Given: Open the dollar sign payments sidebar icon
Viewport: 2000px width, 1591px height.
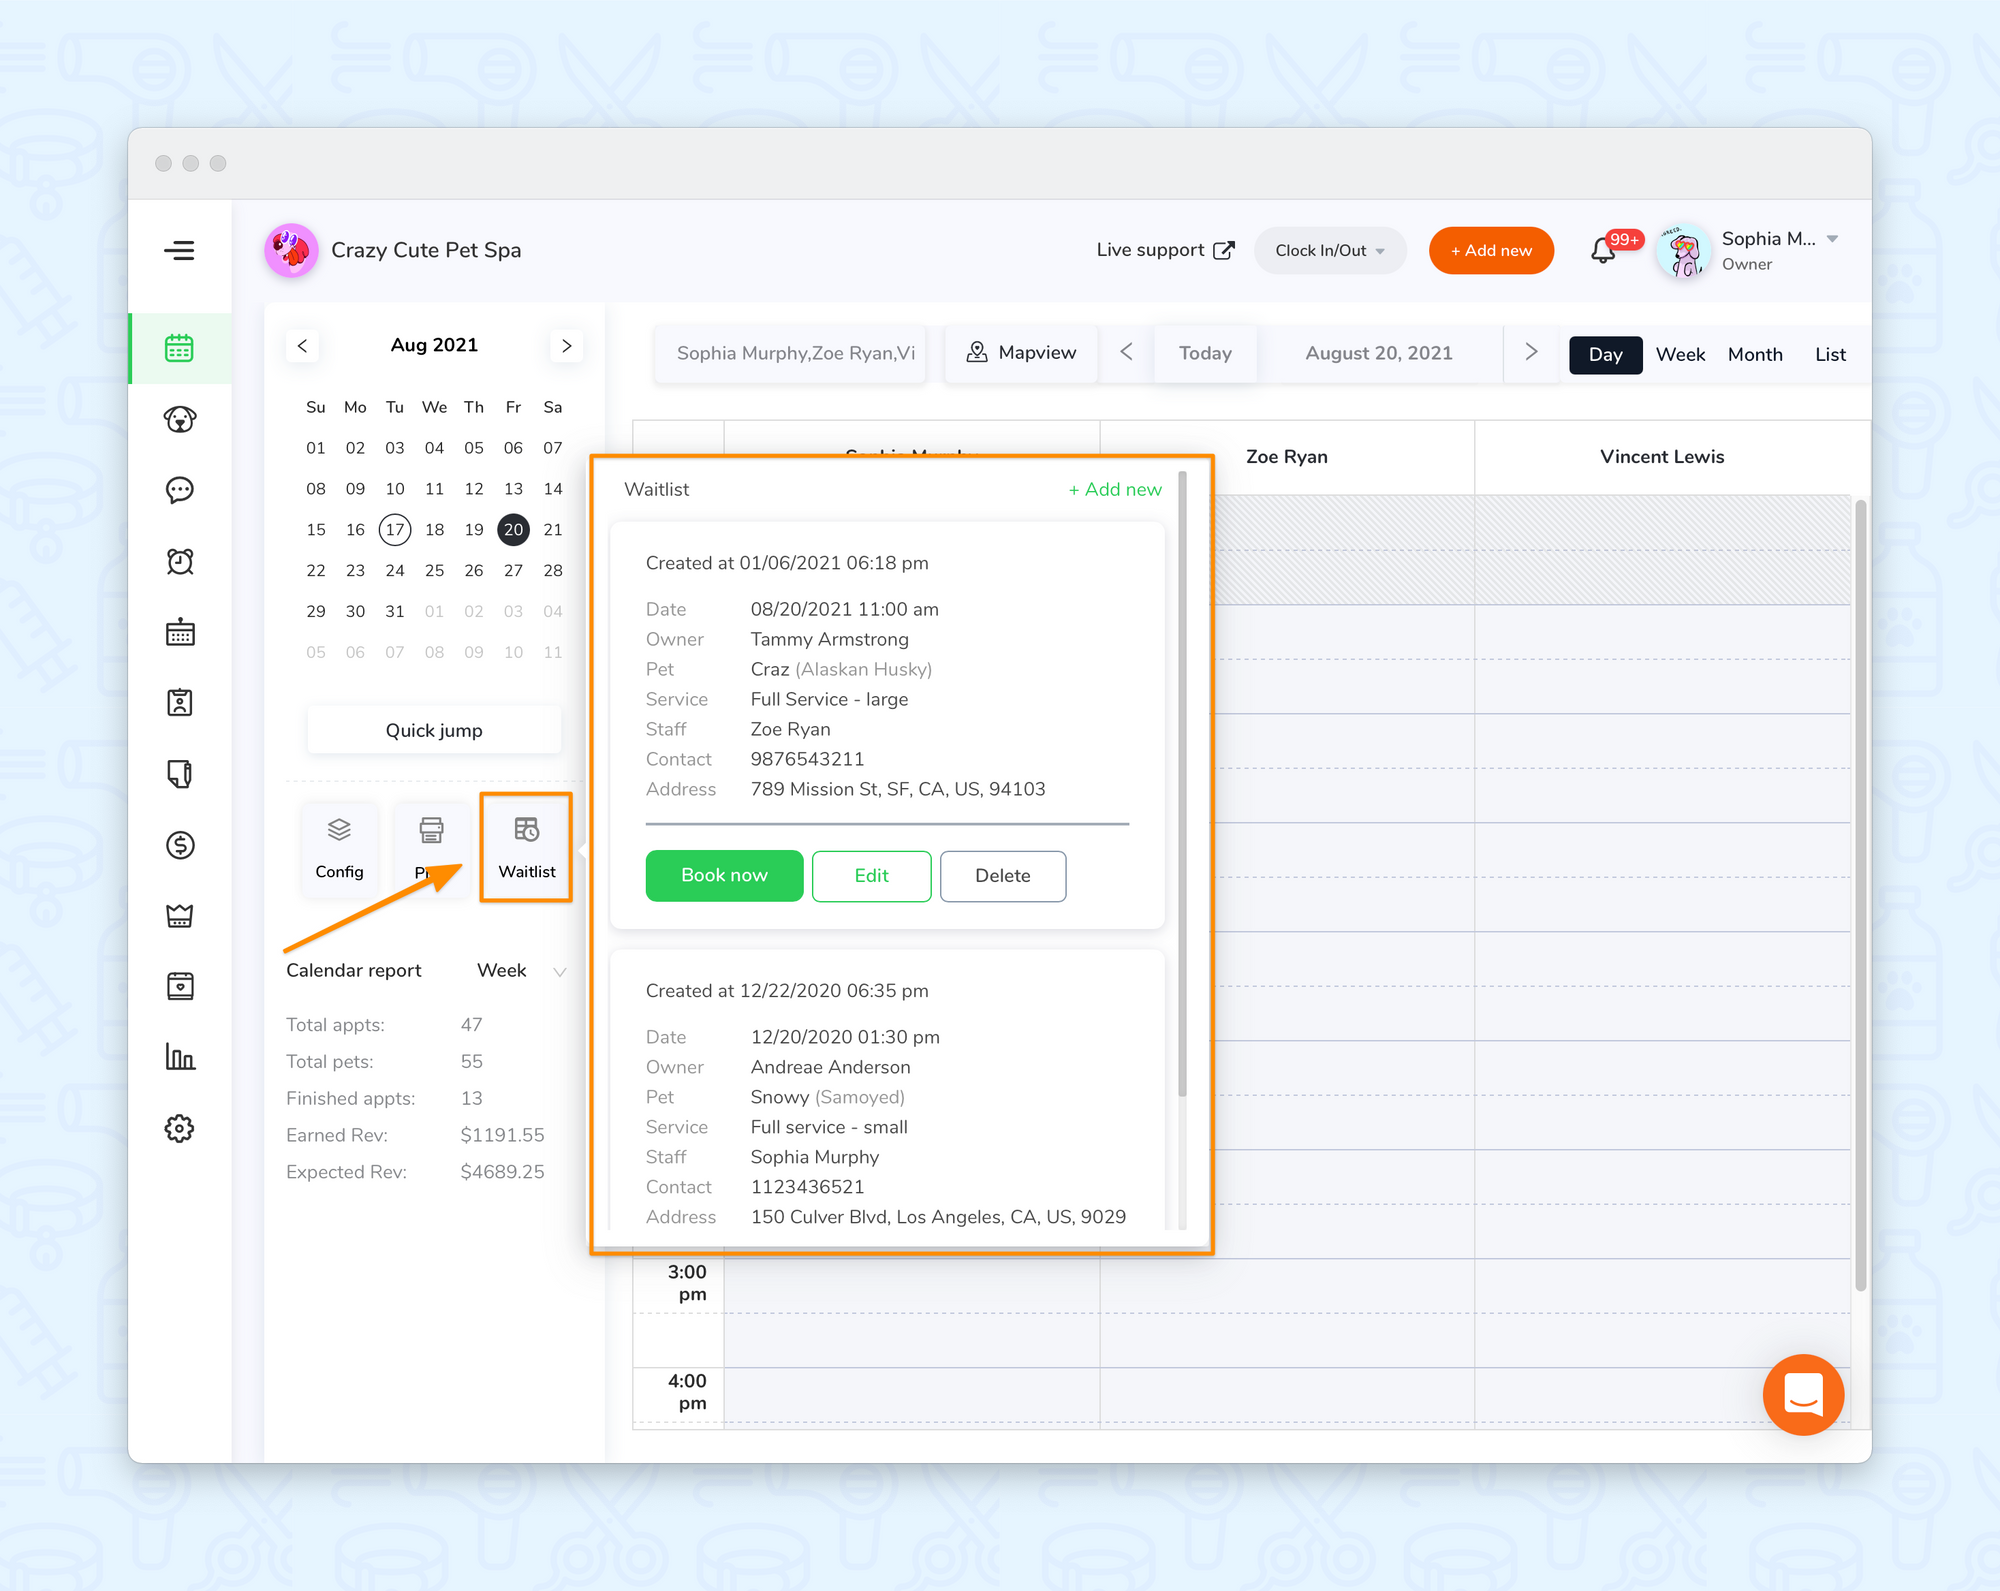Looking at the screenshot, I should (180, 845).
